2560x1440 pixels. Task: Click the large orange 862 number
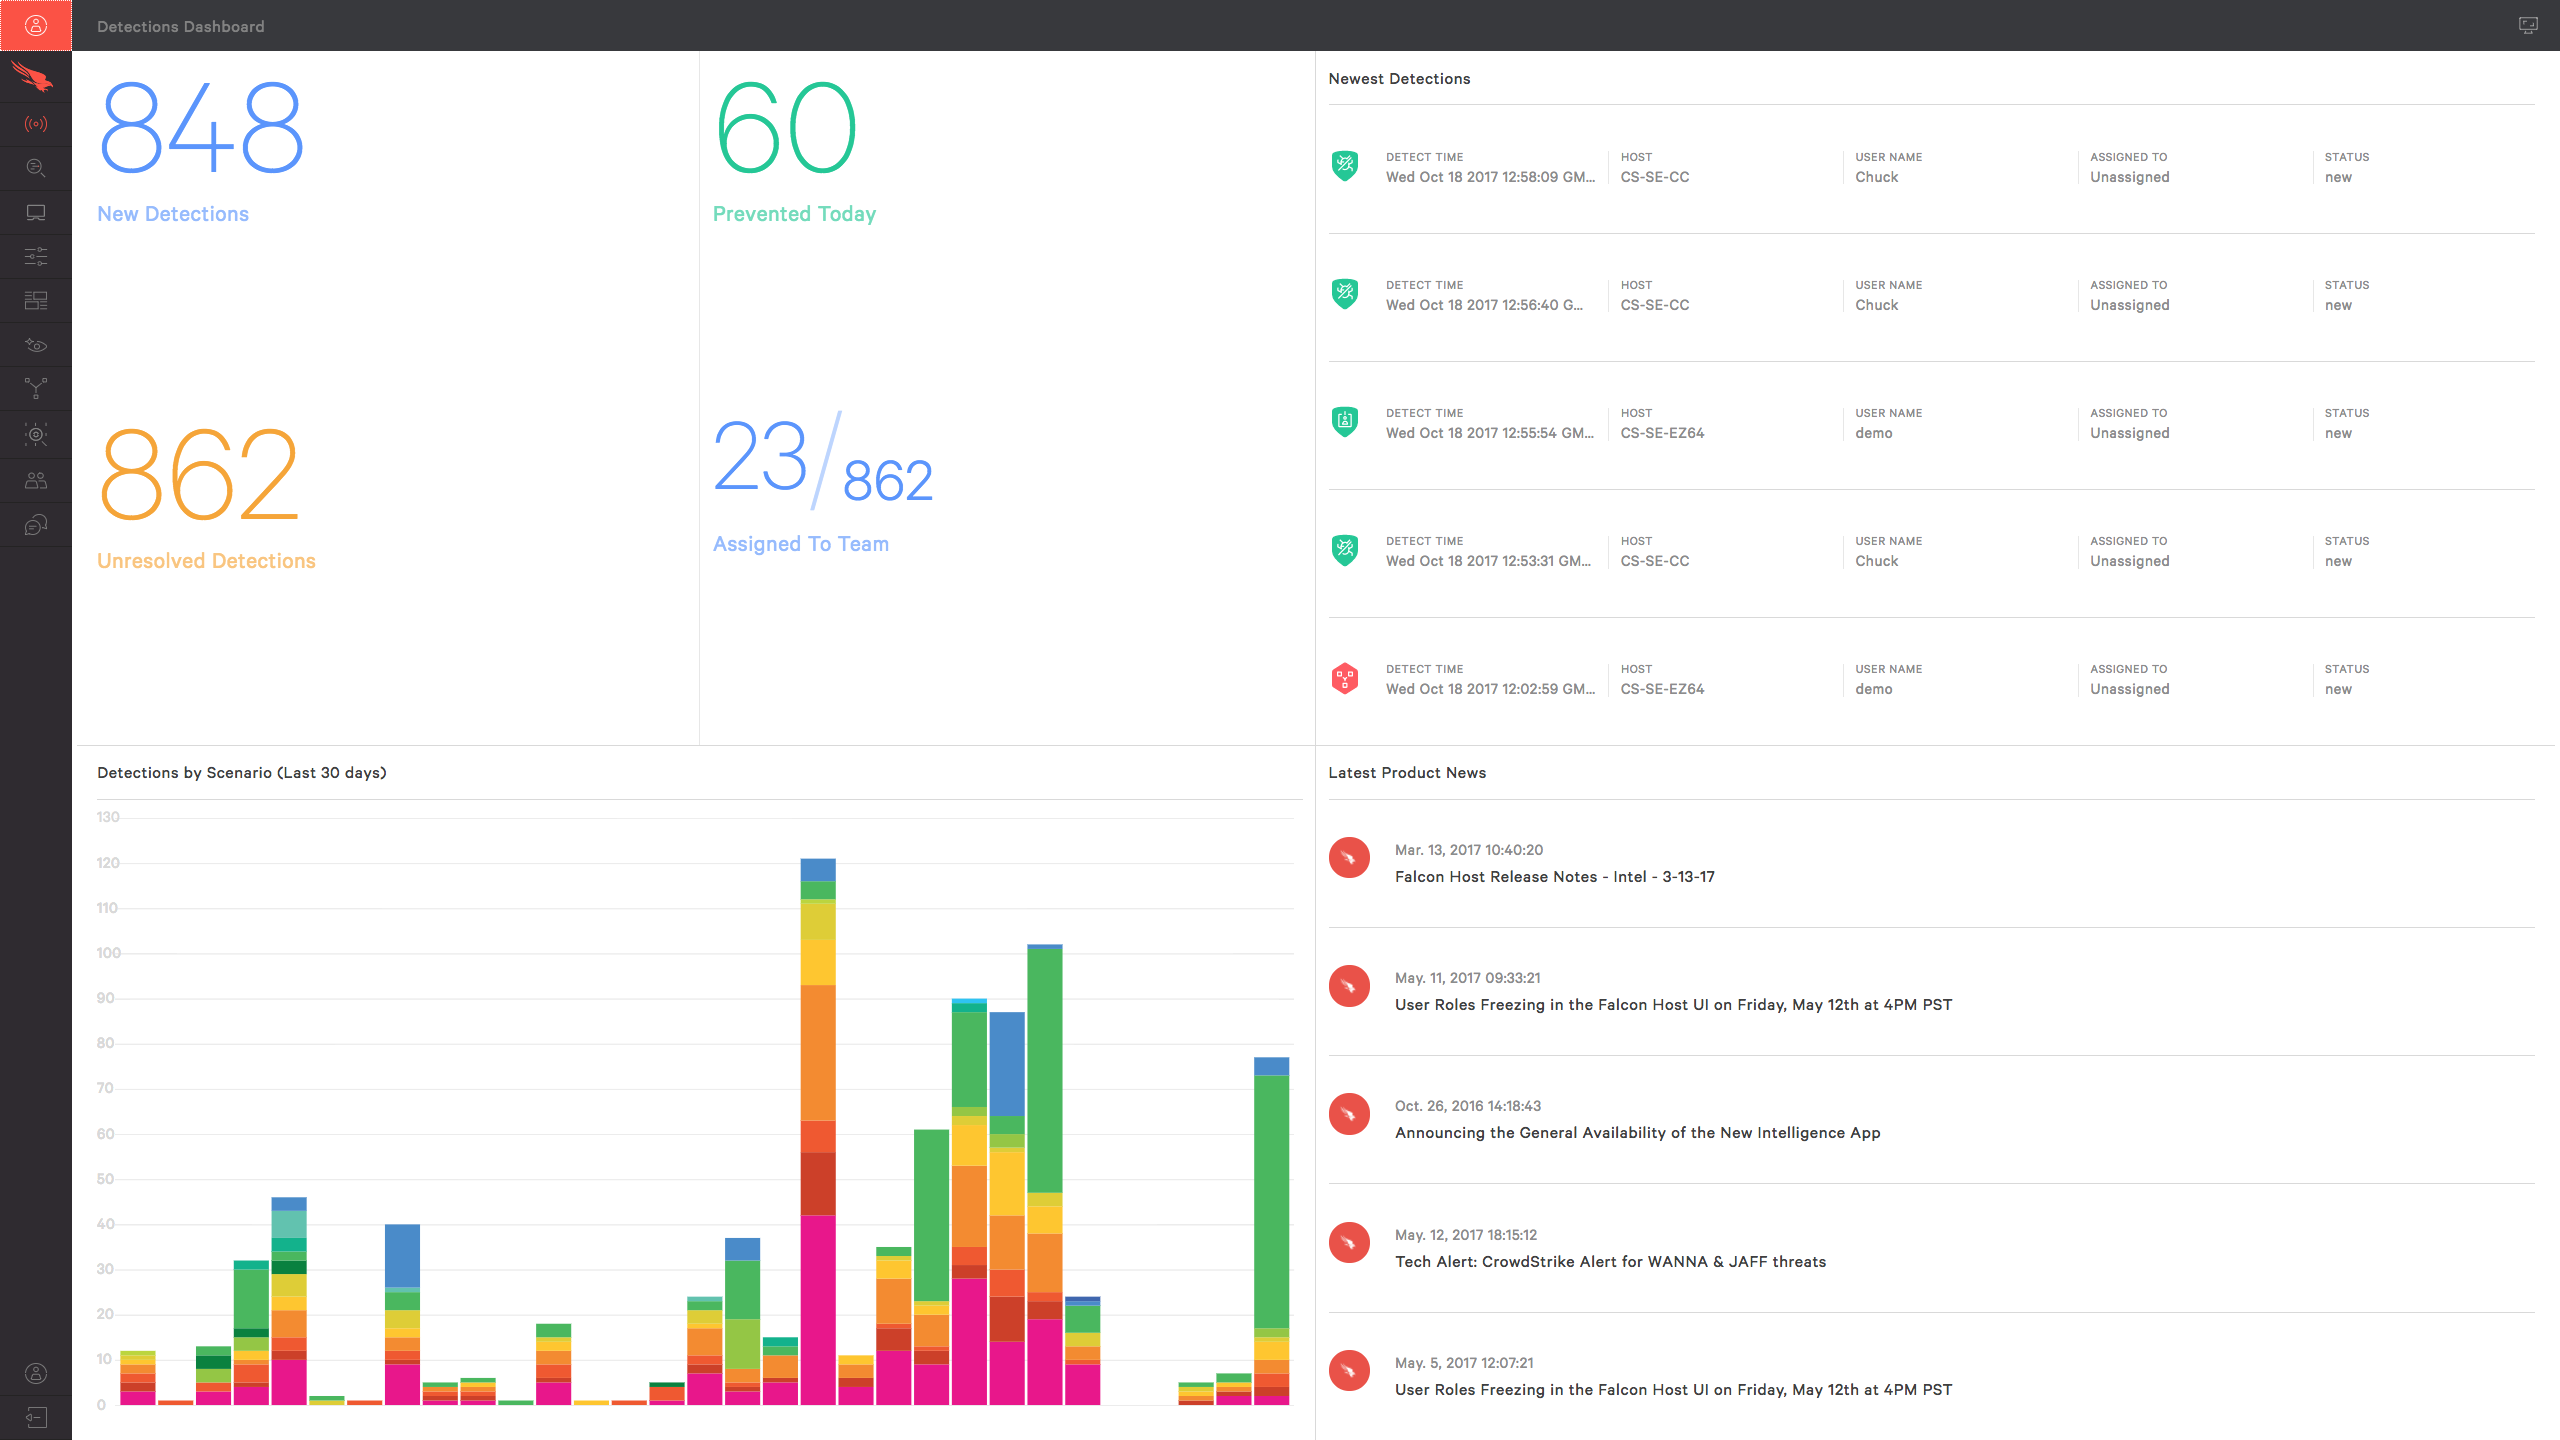click(199, 474)
